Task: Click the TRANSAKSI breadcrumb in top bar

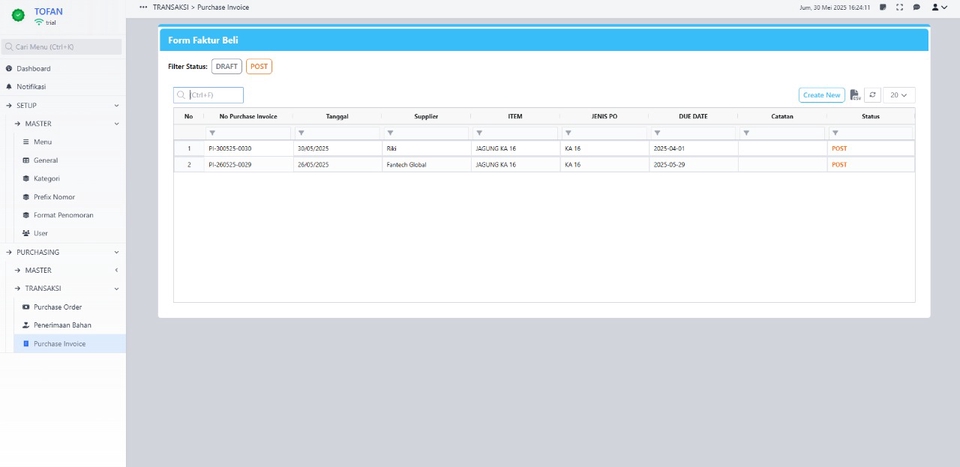Action: tap(170, 7)
